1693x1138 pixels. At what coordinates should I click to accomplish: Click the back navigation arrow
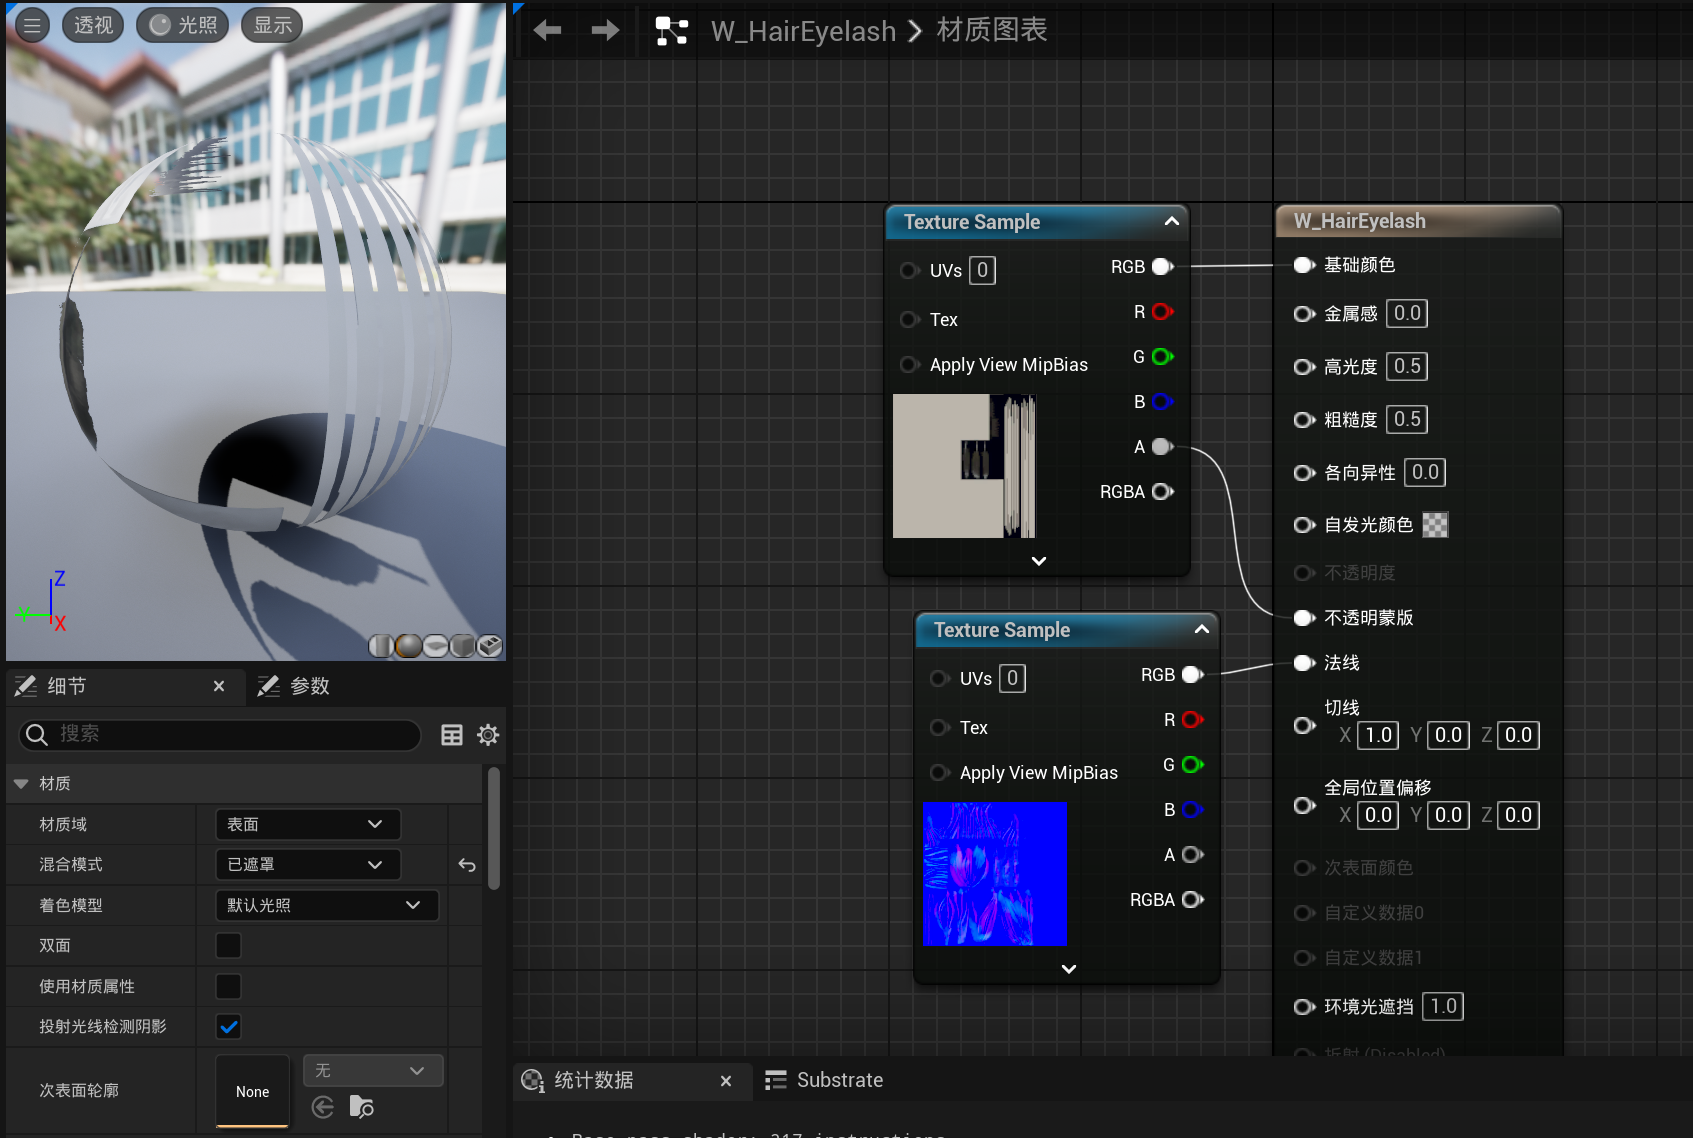[547, 31]
